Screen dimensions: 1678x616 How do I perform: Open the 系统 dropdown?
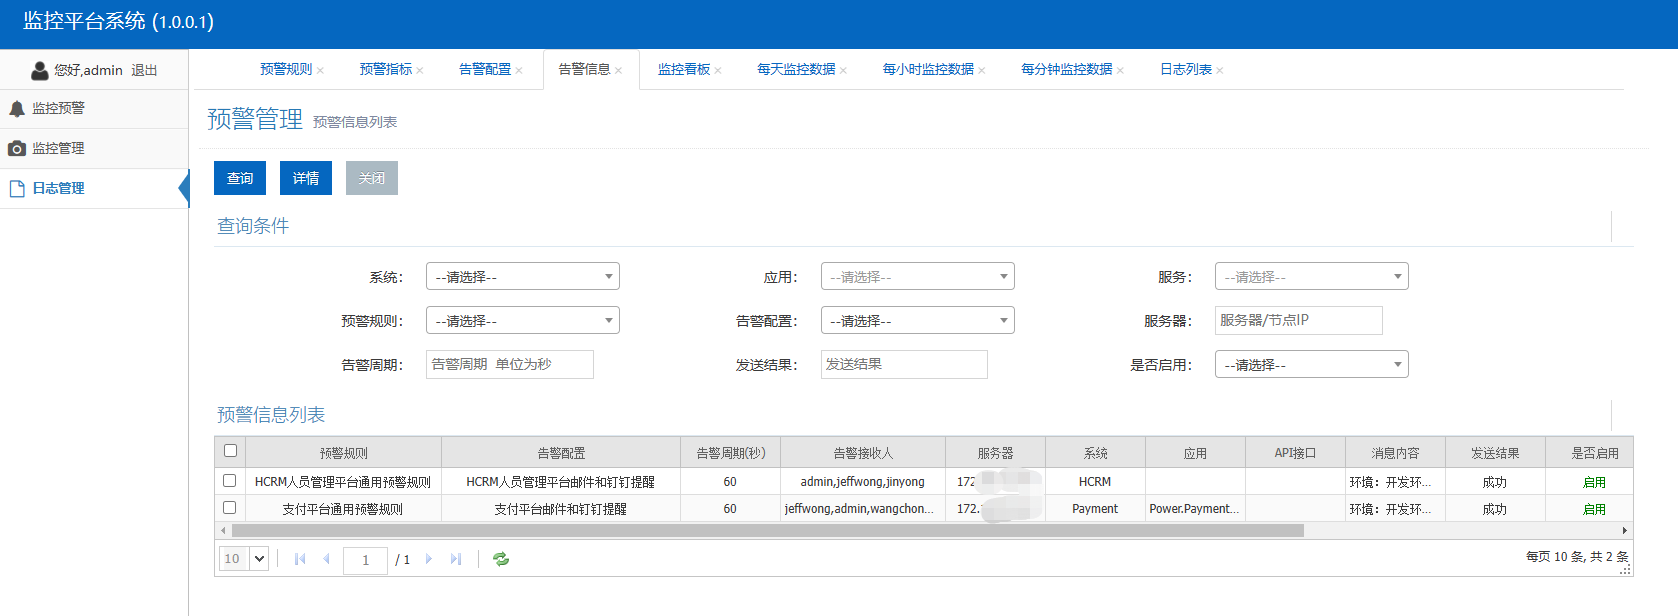[522, 277]
